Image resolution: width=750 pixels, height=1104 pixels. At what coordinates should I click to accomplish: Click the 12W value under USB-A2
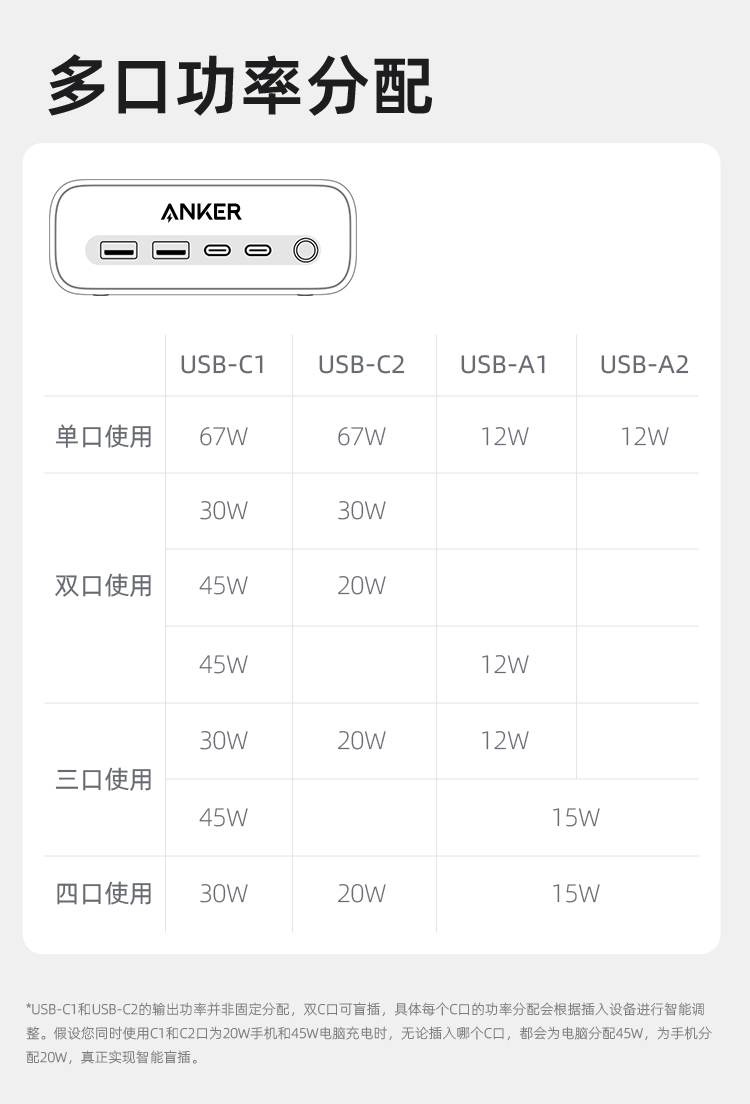click(644, 437)
